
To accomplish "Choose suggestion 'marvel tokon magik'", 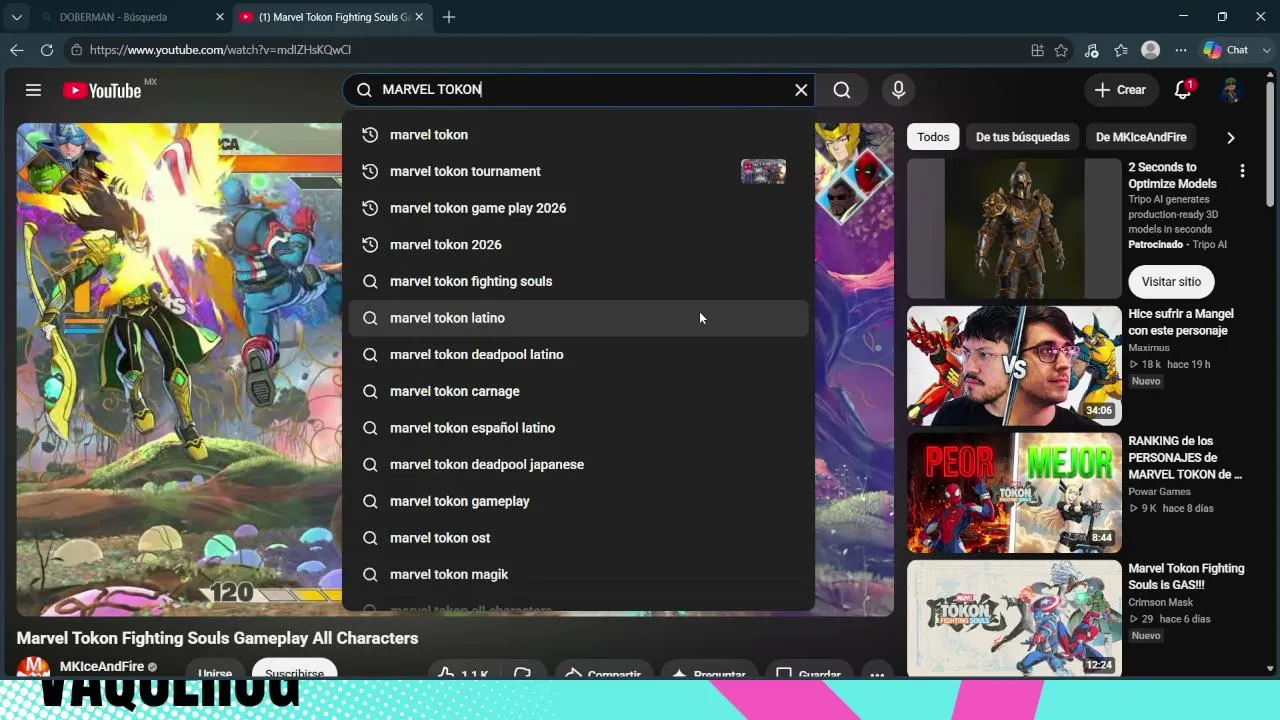I will (579, 575).
